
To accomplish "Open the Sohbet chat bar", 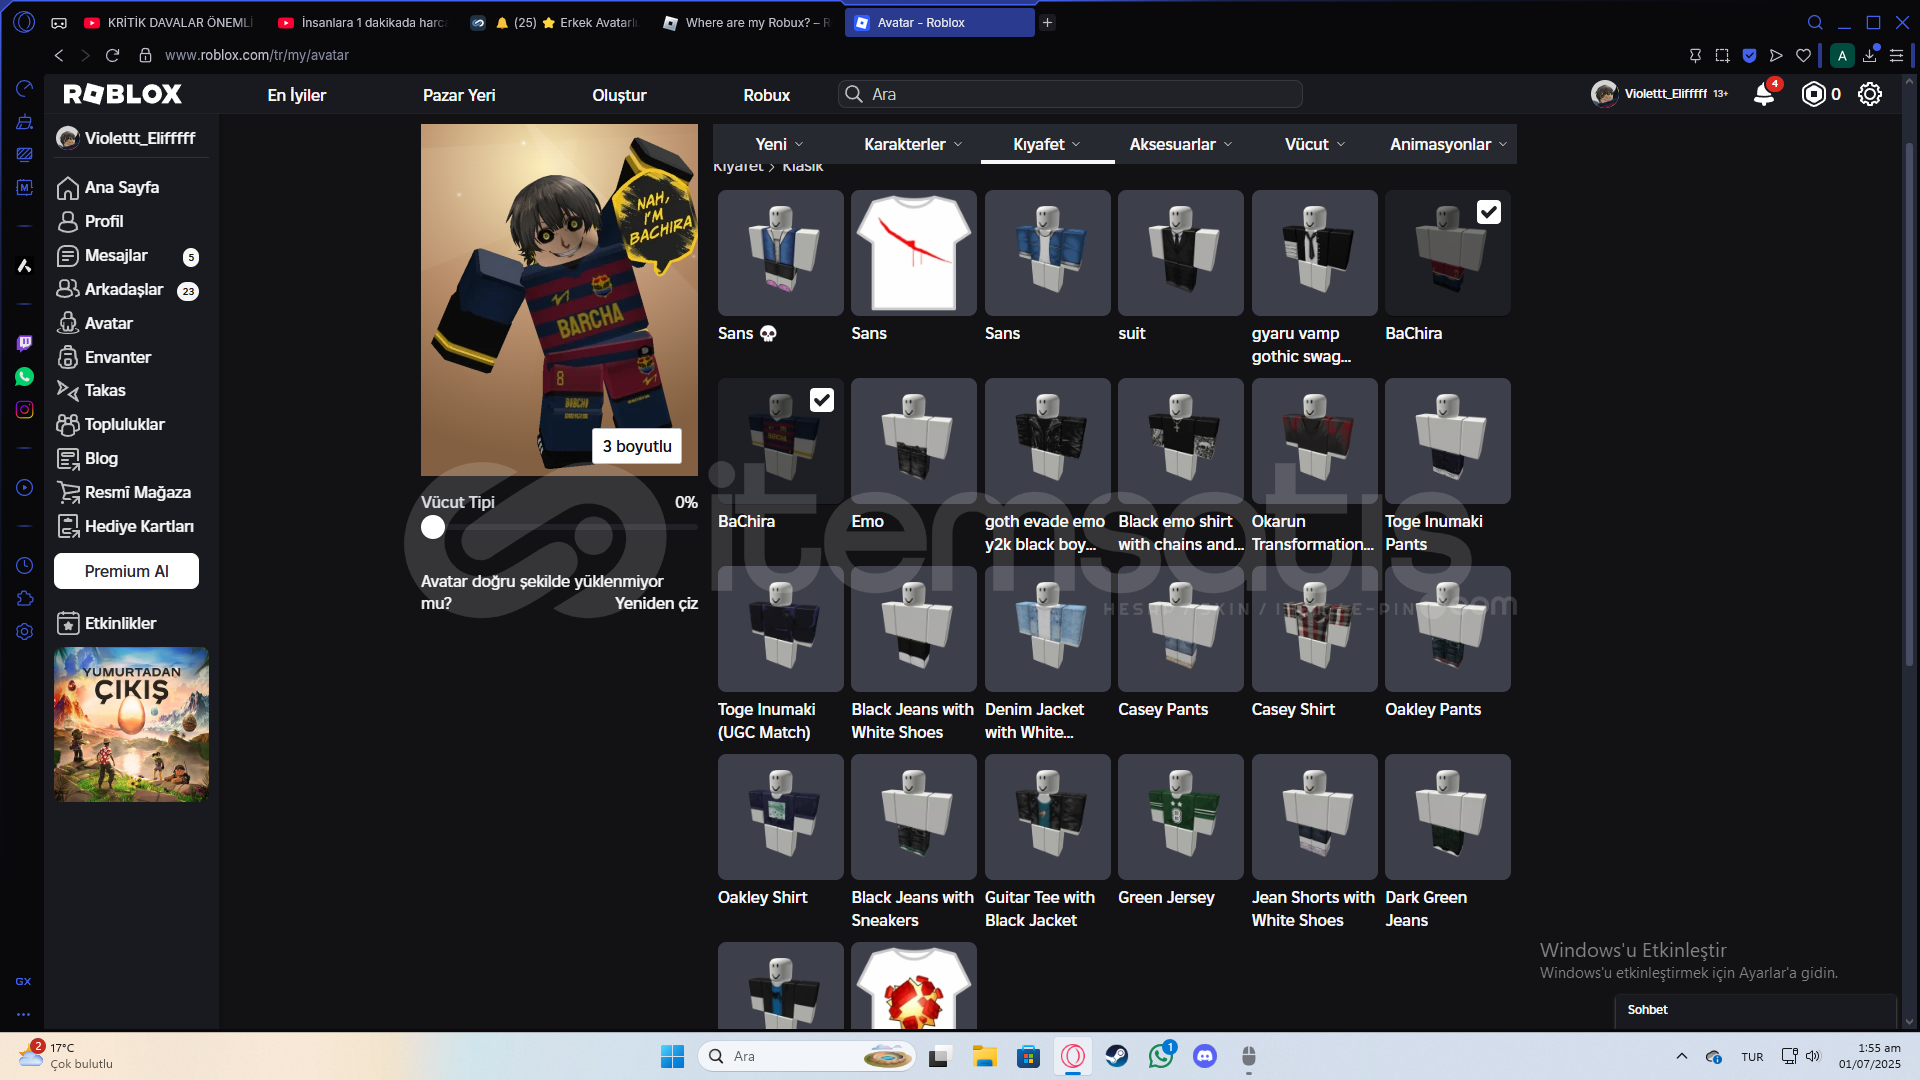I will (1755, 1010).
